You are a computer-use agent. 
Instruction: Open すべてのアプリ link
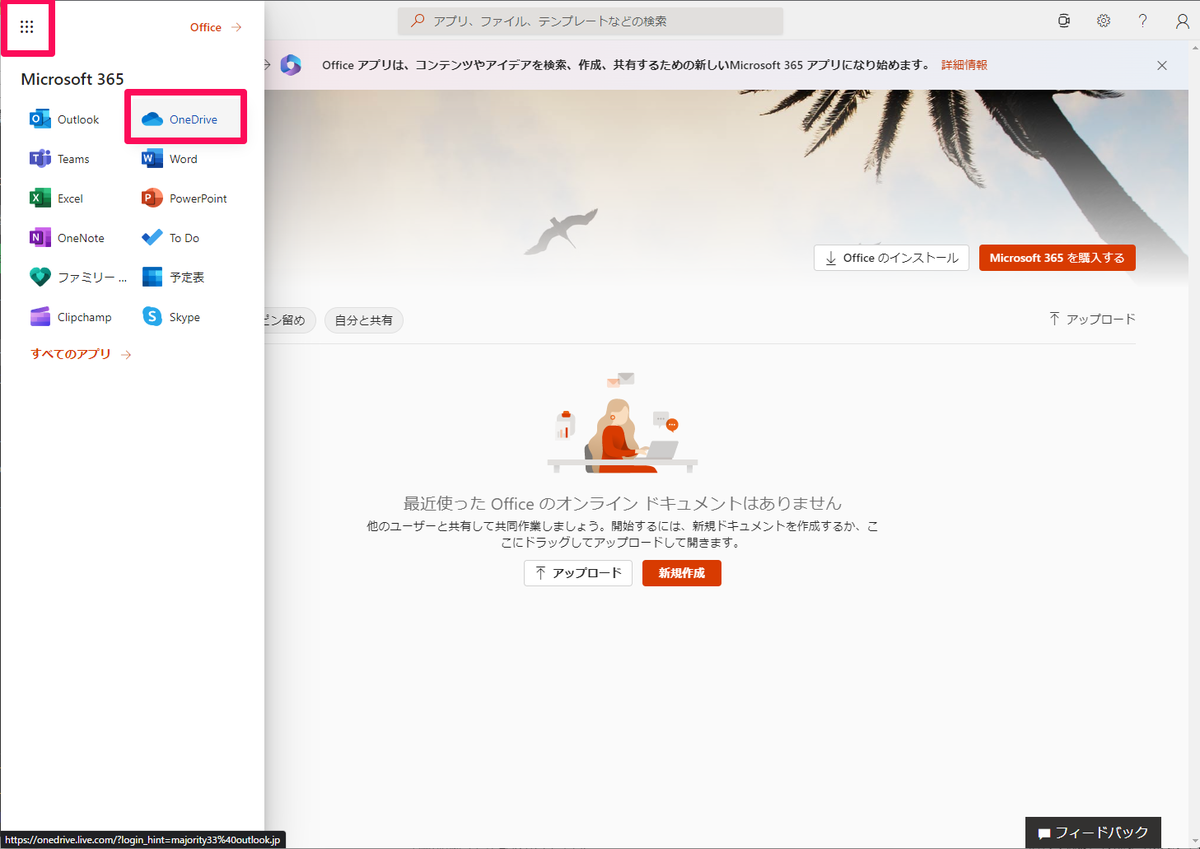(81, 354)
